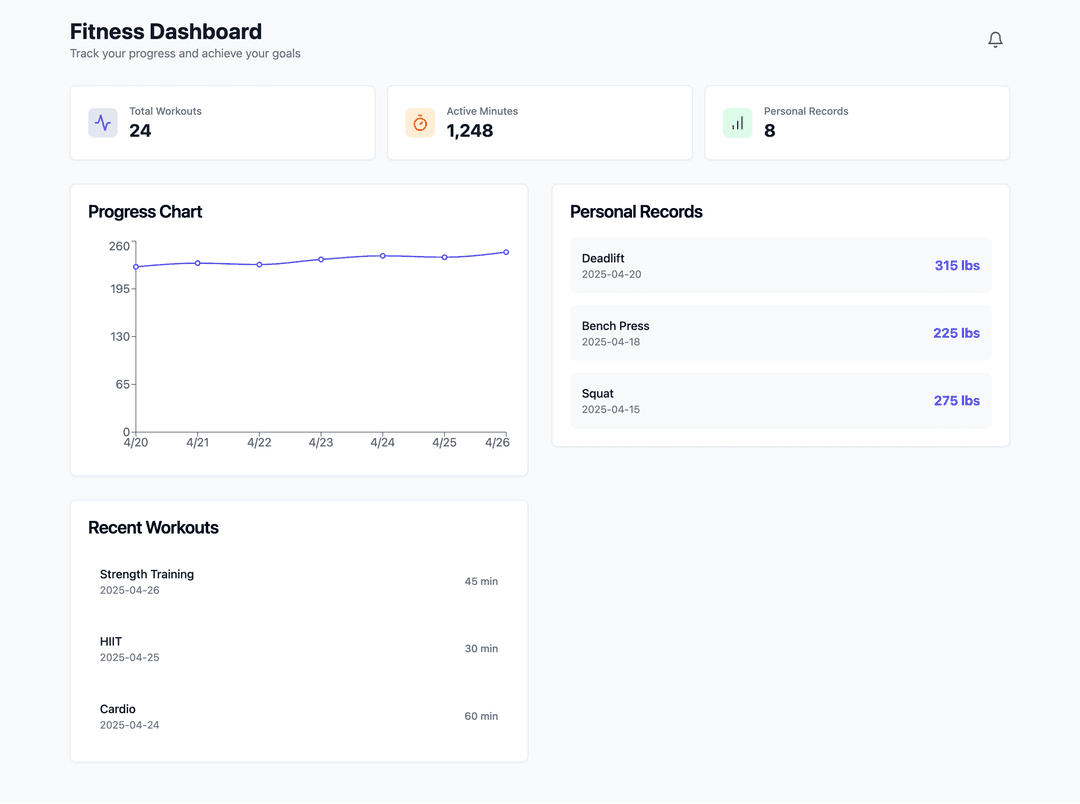Open the Active Minutes stat card

click(x=539, y=122)
